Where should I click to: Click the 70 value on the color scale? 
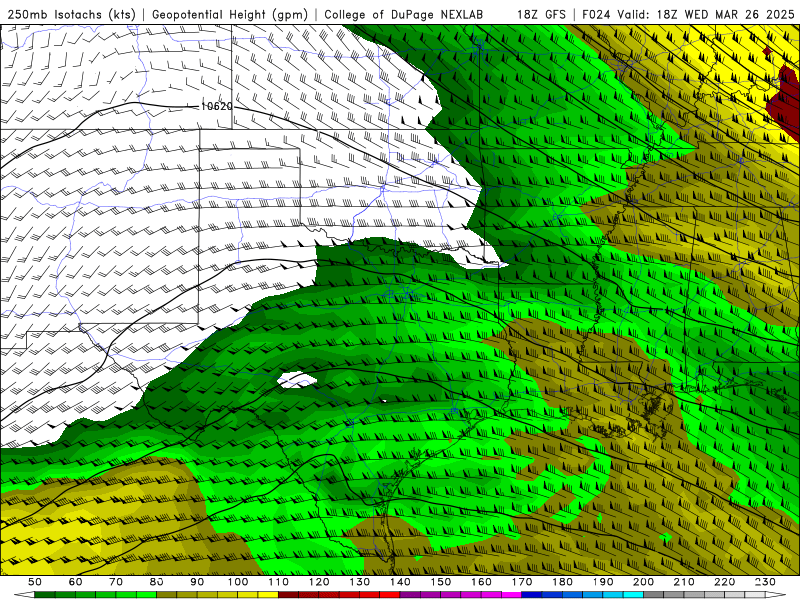coord(116,582)
